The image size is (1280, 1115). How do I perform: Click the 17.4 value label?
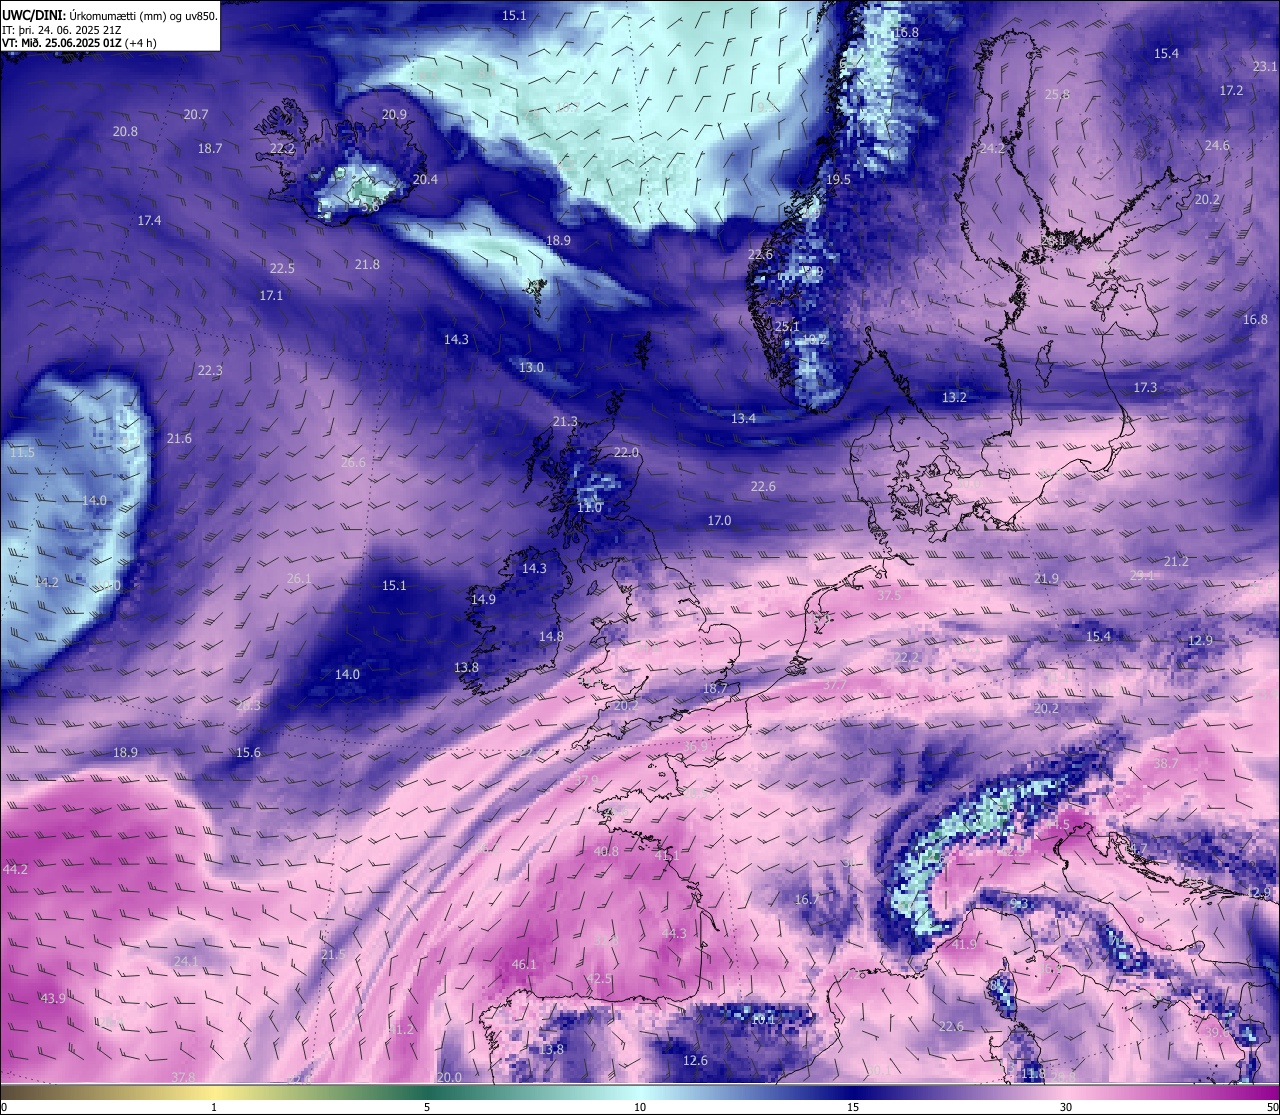pos(149,220)
